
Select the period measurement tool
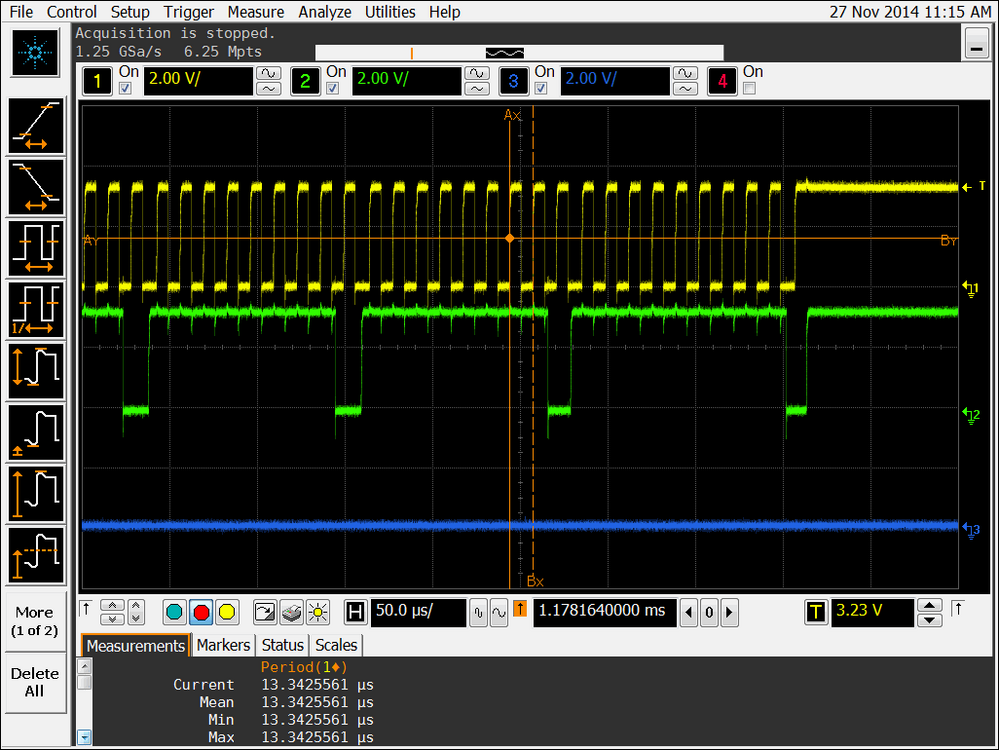coord(34,249)
